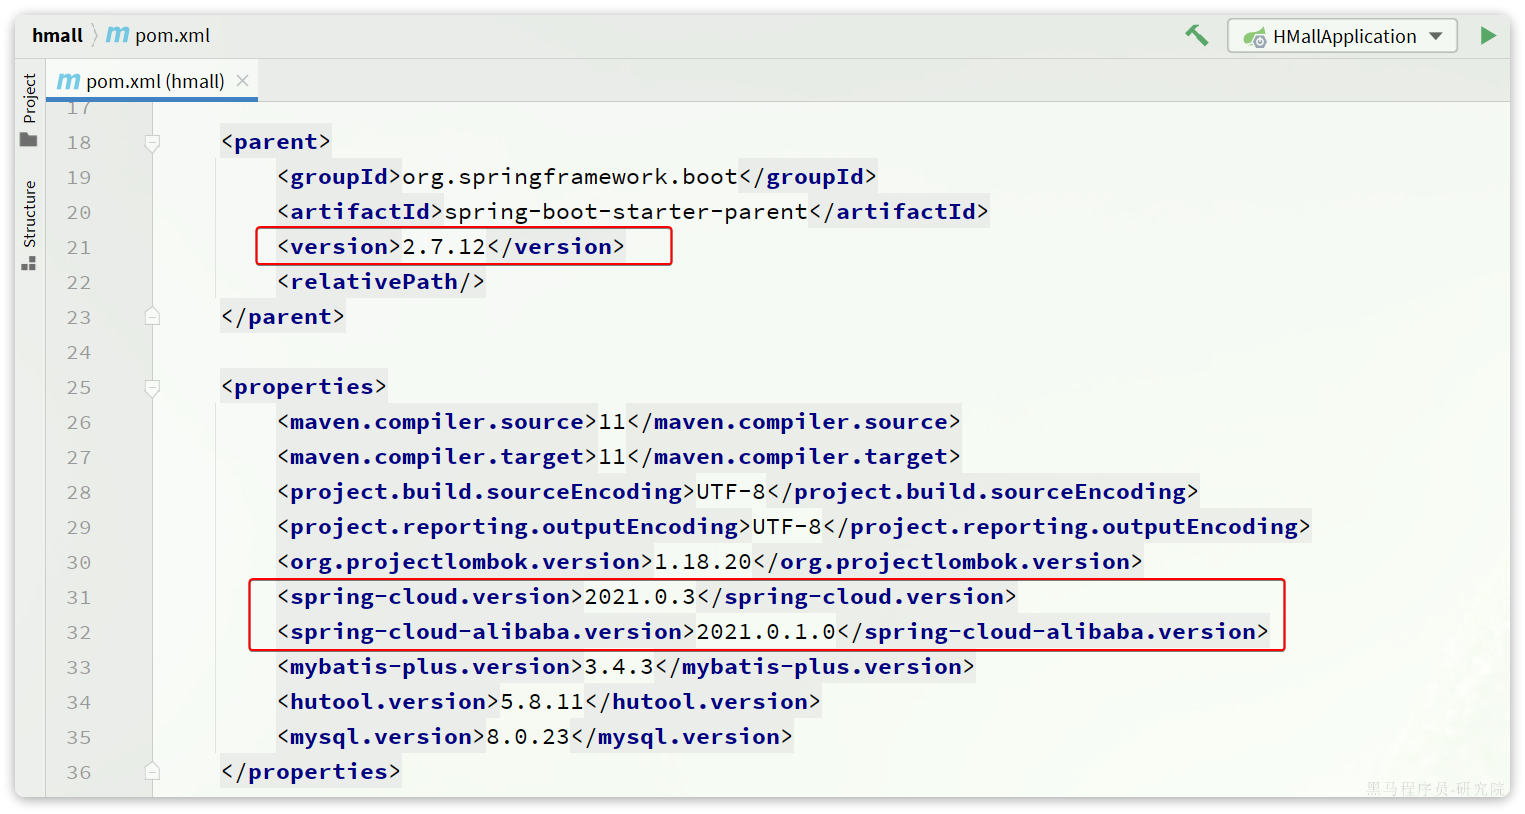Click the Build project hammer icon
This screenshot has height=814, width=1525.
(1196, 35)
